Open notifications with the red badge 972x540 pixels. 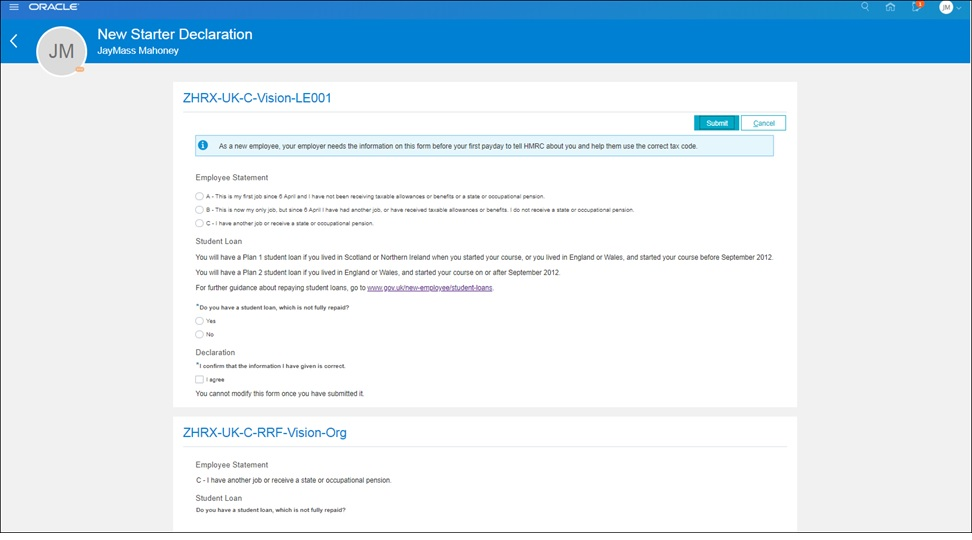(916, 7)
